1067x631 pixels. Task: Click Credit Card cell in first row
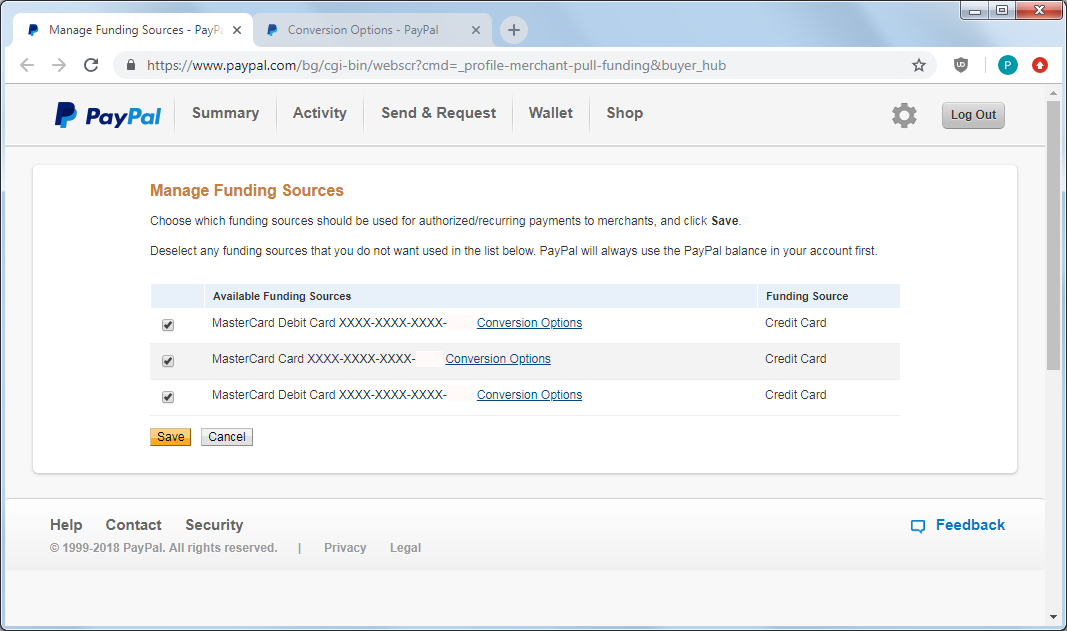coord(795,323)
